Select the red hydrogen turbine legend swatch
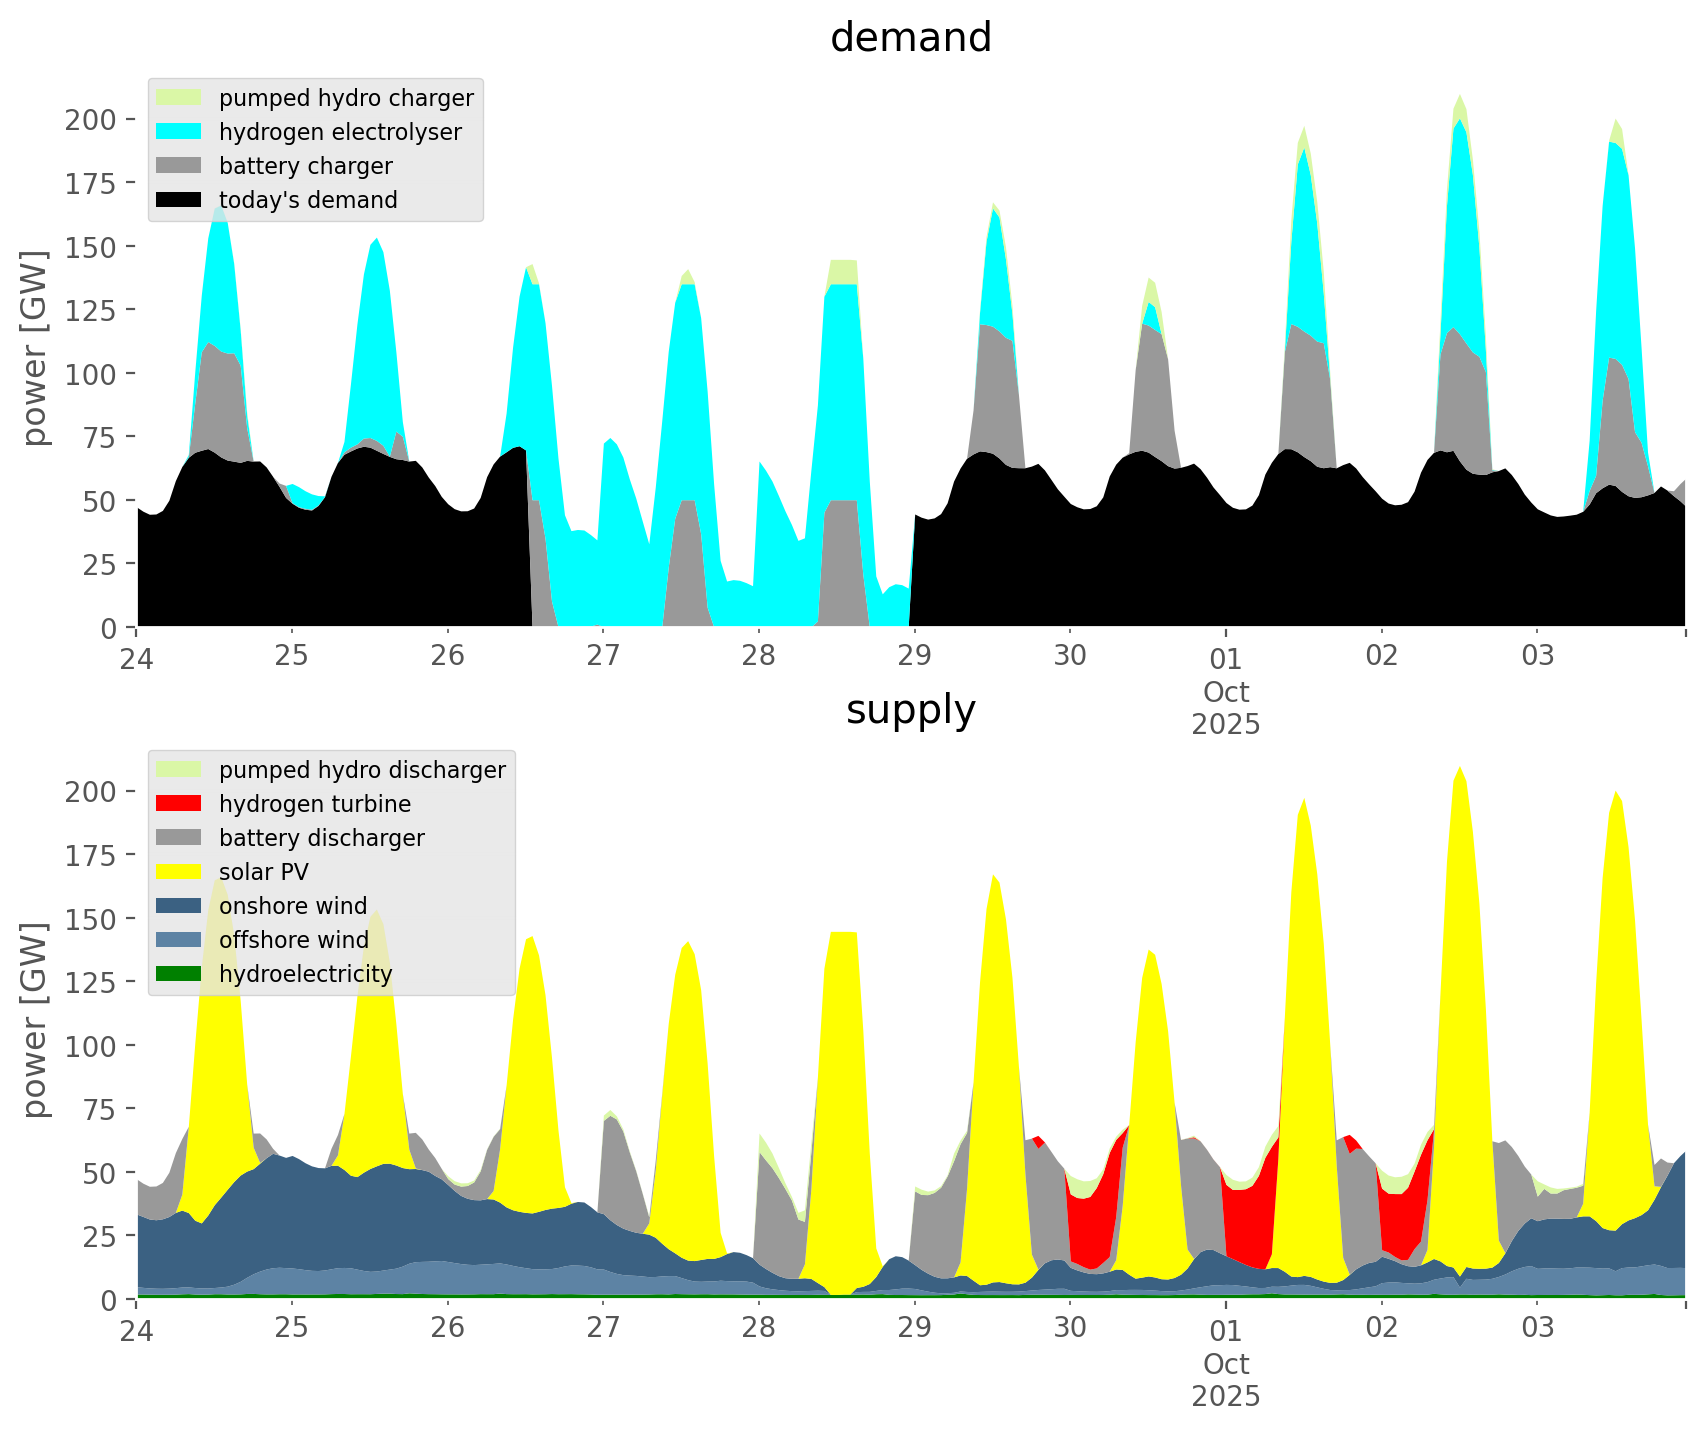The image size is (1706, 1431). click(x=179, y=804)
